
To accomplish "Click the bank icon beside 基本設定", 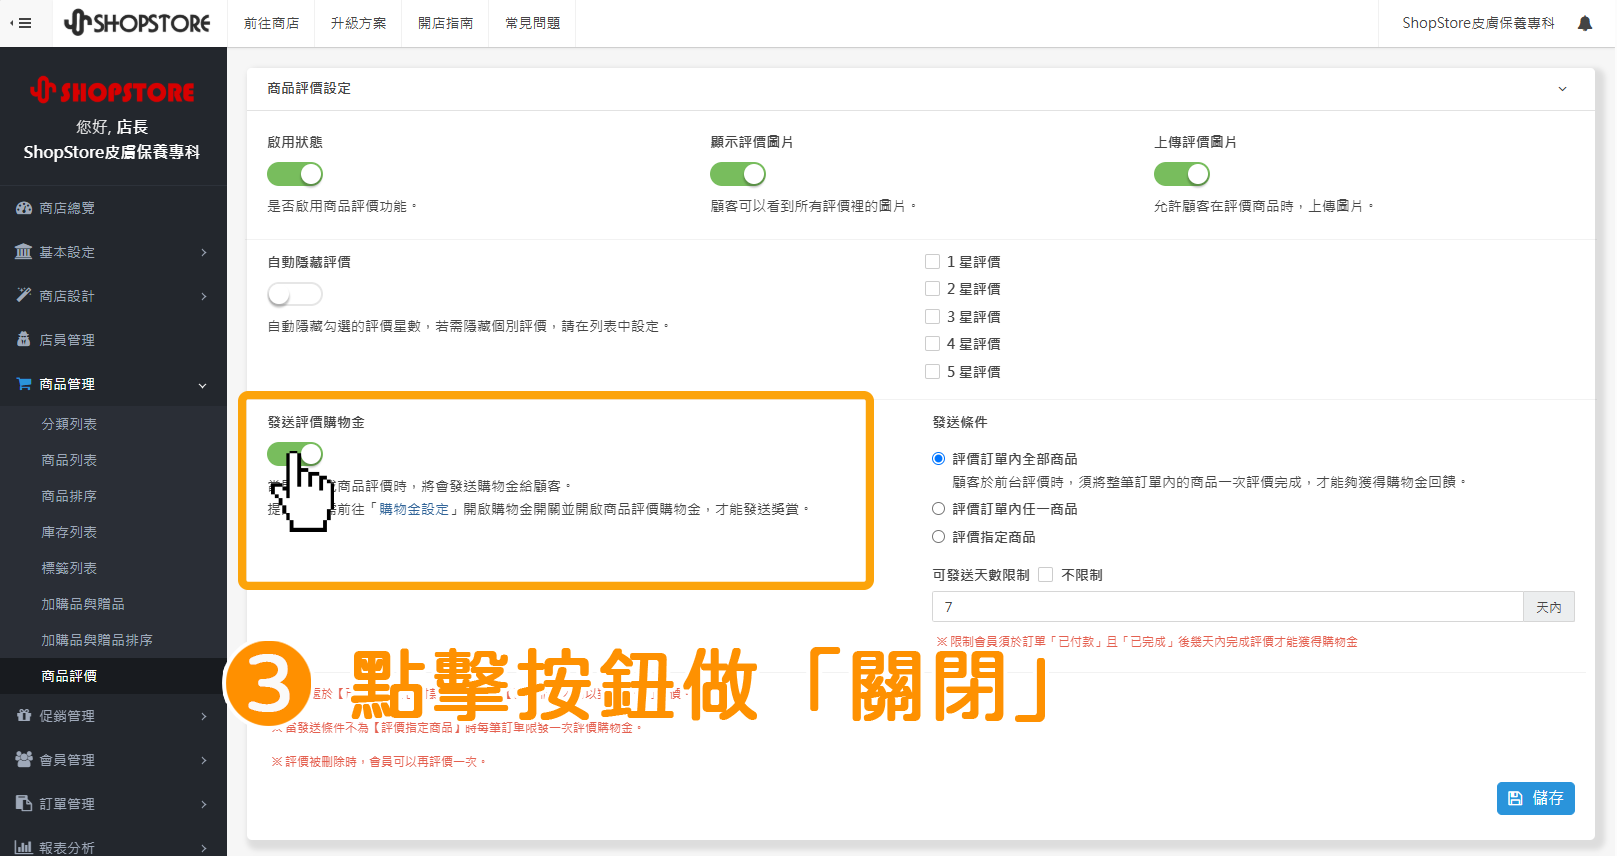I will [24, 252].
